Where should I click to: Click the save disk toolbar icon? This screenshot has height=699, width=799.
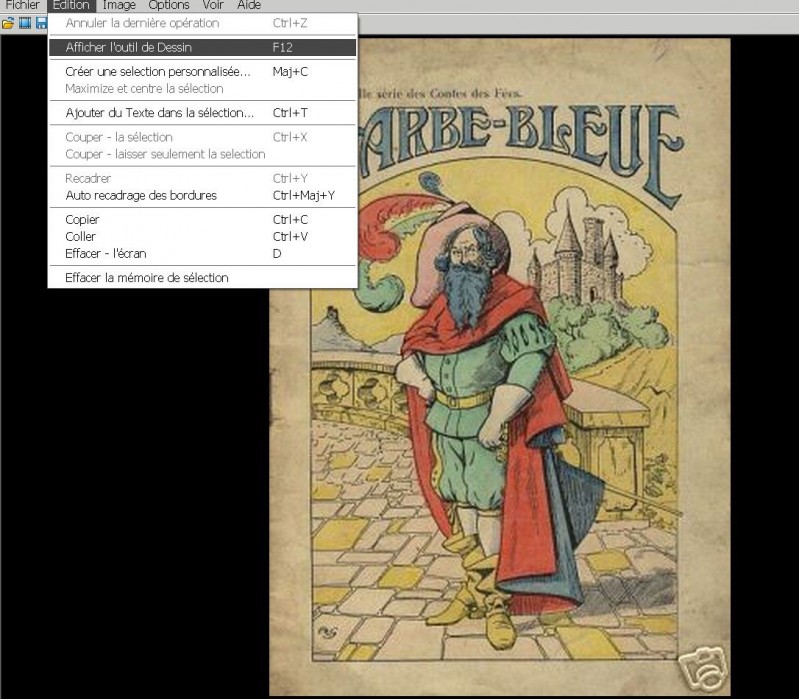[41, 23]
